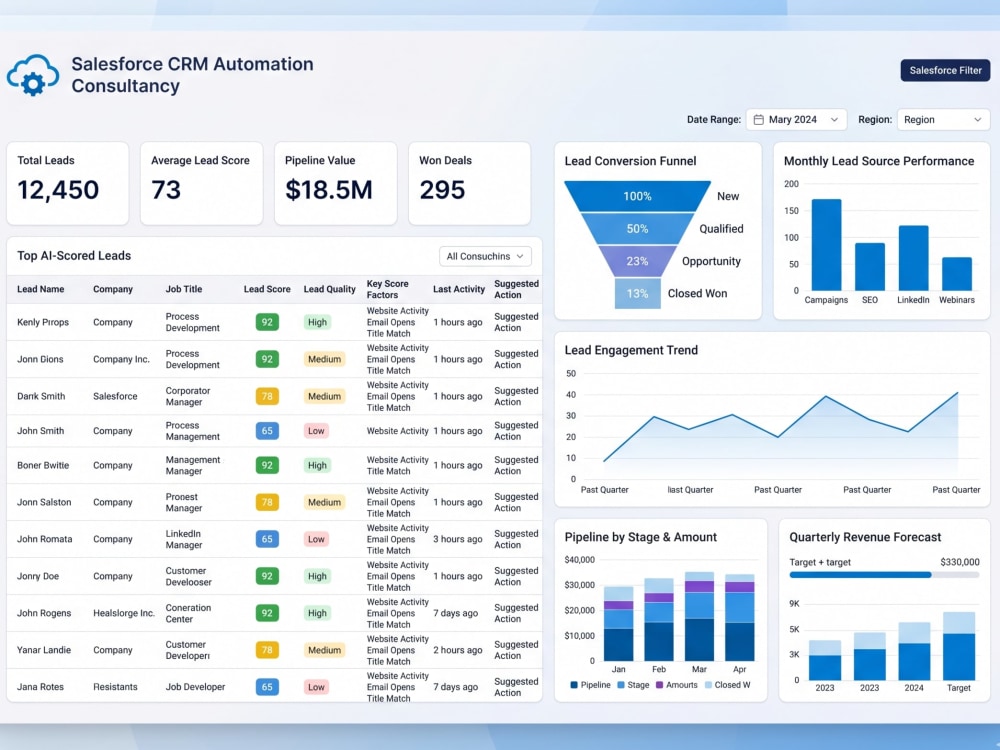This screenshot has height=750, width=1000.
Task: Open the Date Range dropdown showing Mary 2024
Action: point(797,120)
